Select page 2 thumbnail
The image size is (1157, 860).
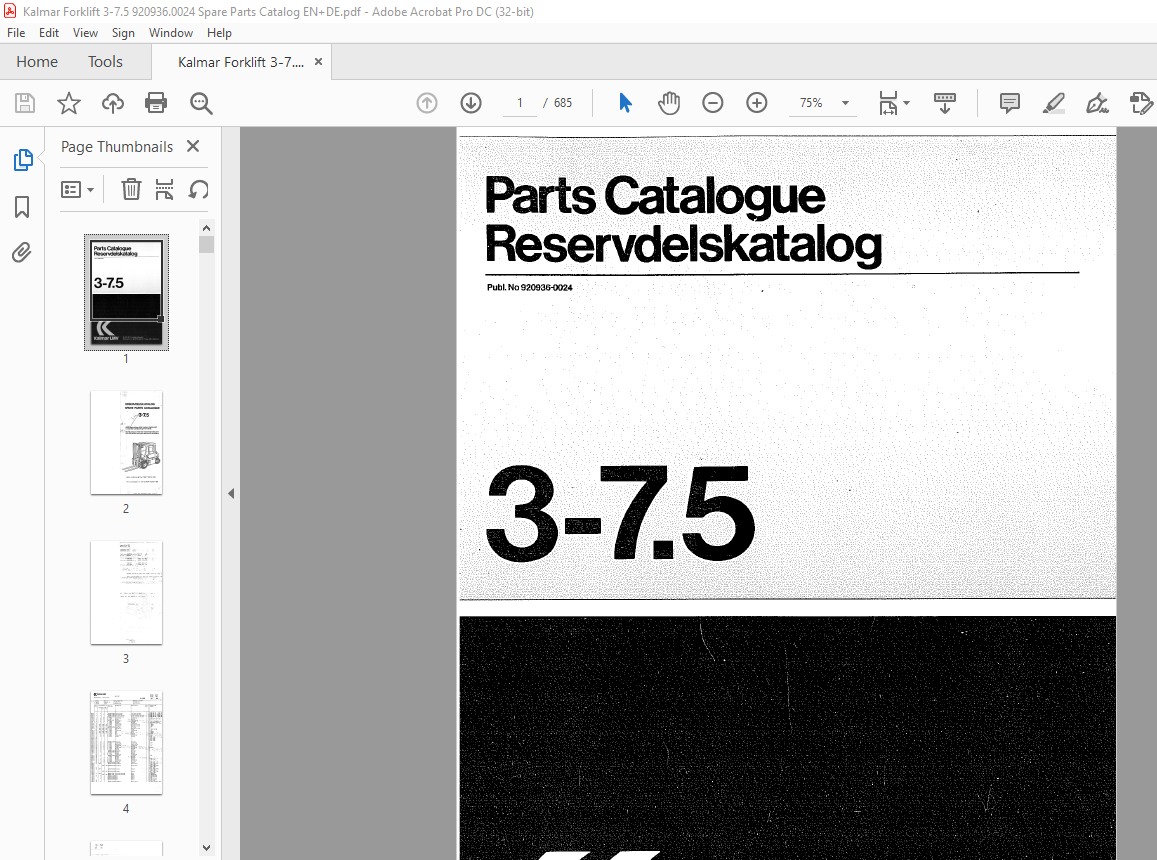(126, 442)
